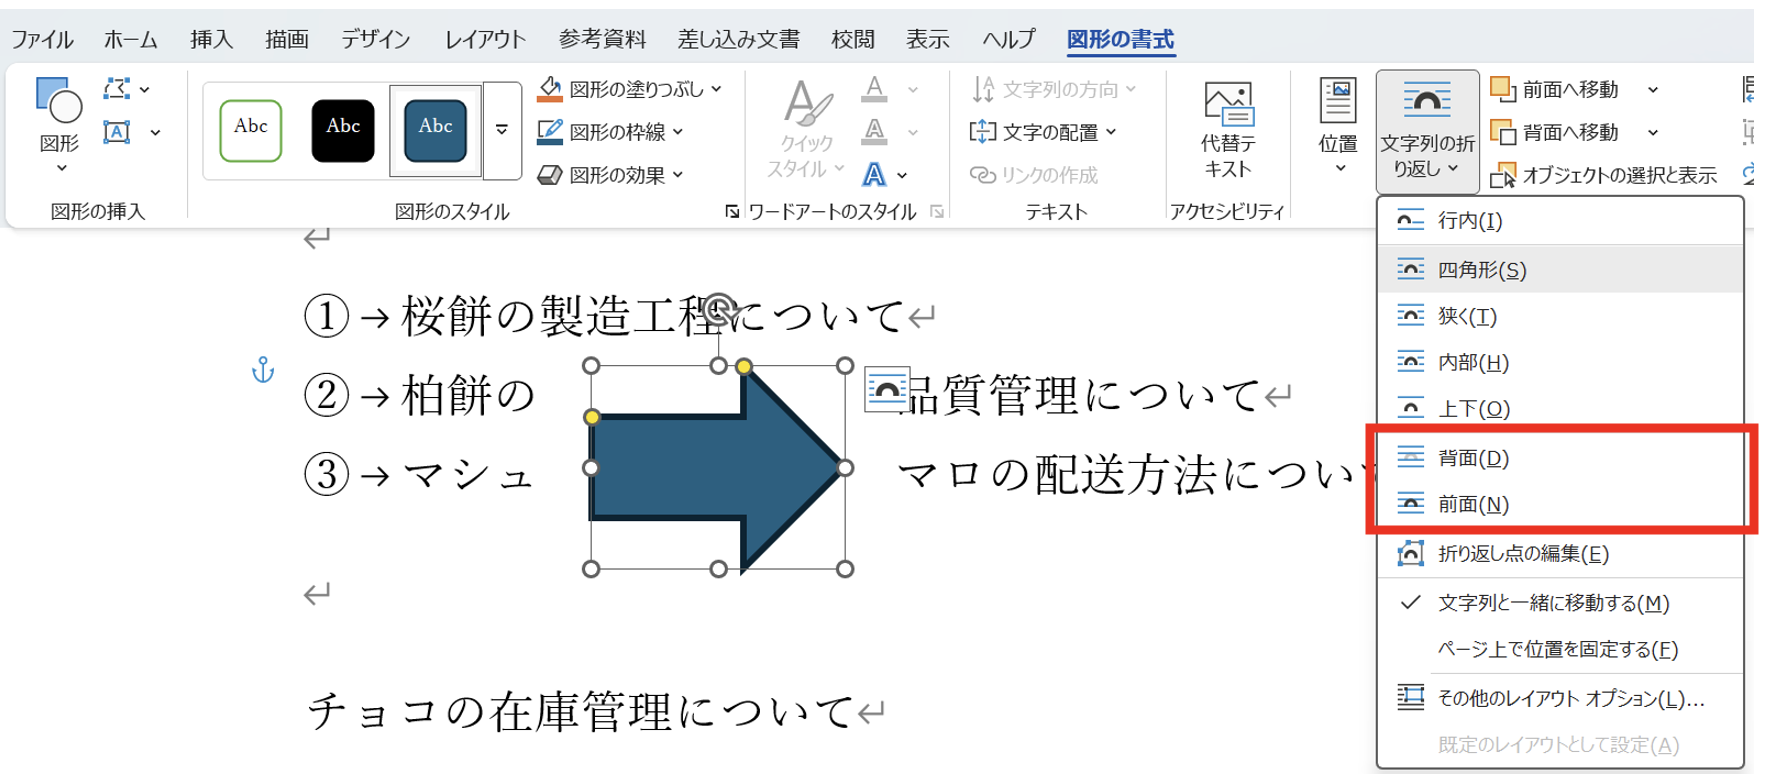Toggle 文字列と一緒に移動する checked option

tap(1552, 603)
